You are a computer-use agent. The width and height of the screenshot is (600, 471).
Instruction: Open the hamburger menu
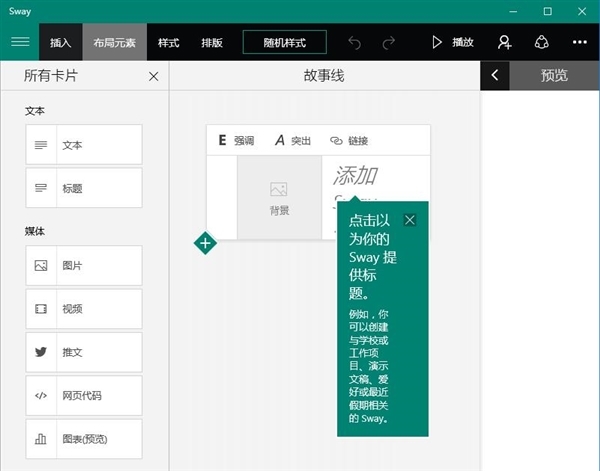tap(20, 42)
